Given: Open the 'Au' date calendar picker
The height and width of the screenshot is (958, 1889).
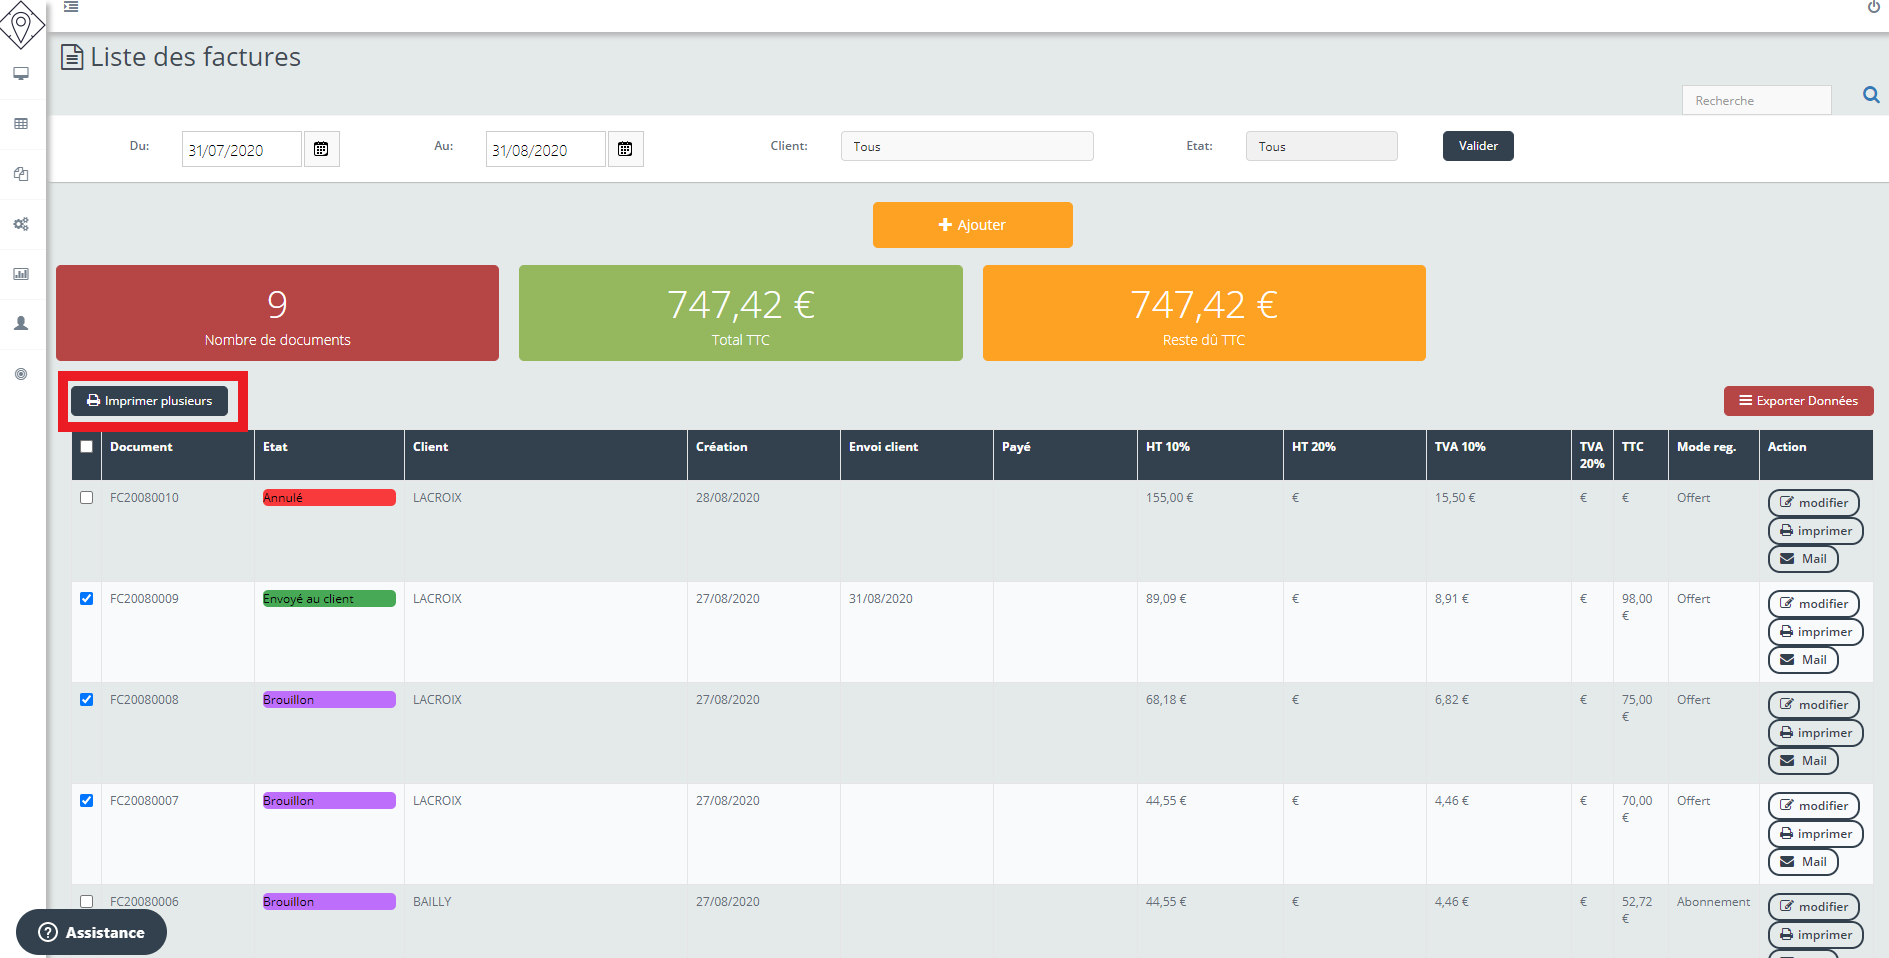Looking at the screenshot, I should pos(625,149).
